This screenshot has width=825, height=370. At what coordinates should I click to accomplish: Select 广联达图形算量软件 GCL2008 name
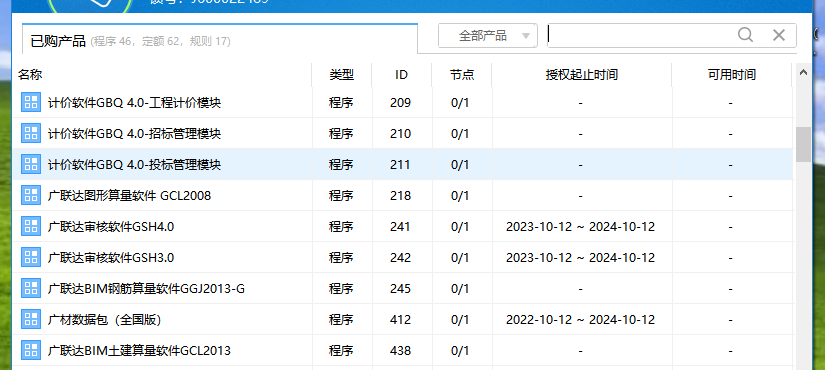(129, 196)
